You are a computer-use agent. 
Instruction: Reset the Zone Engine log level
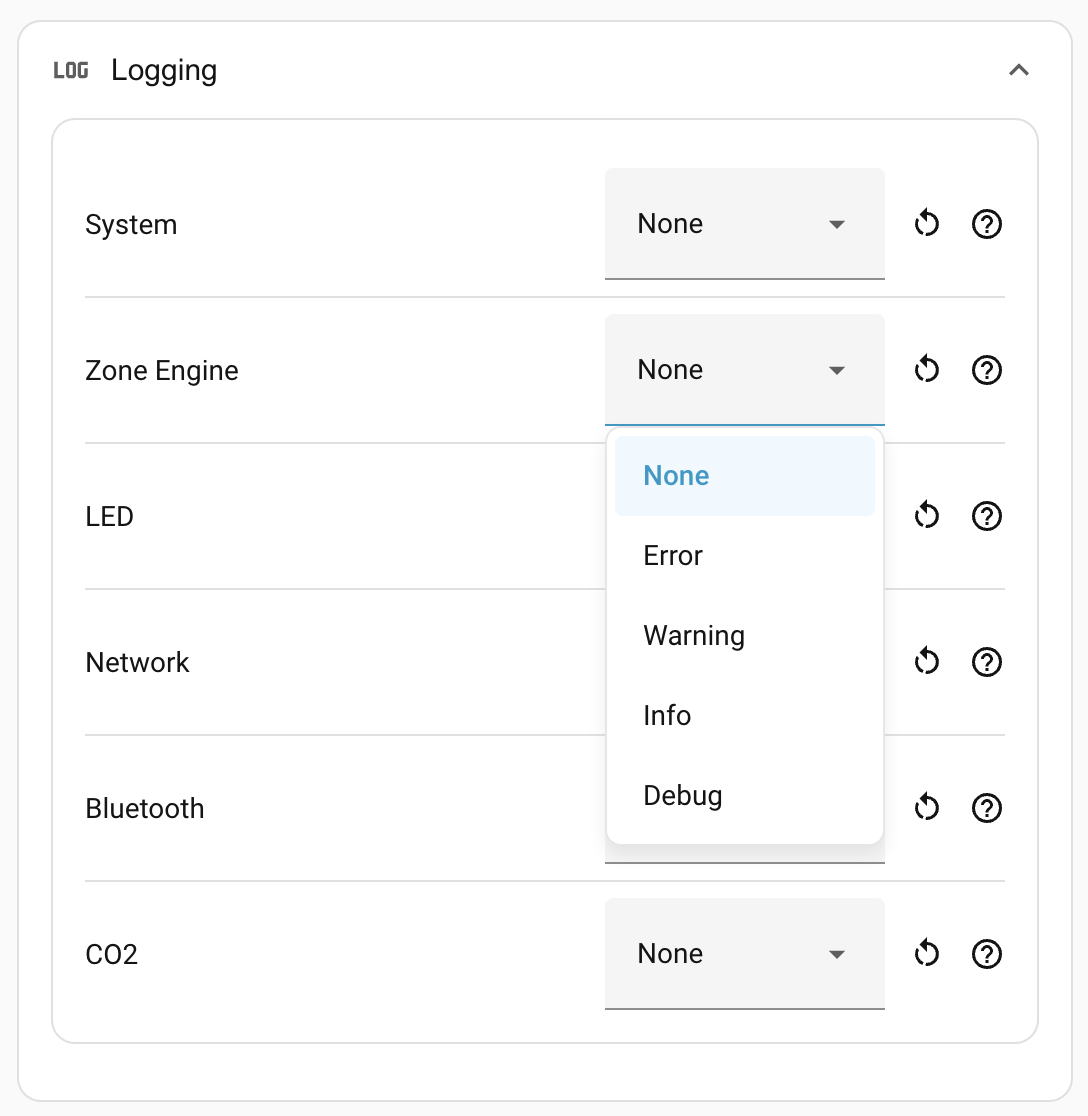pos(926,370)
